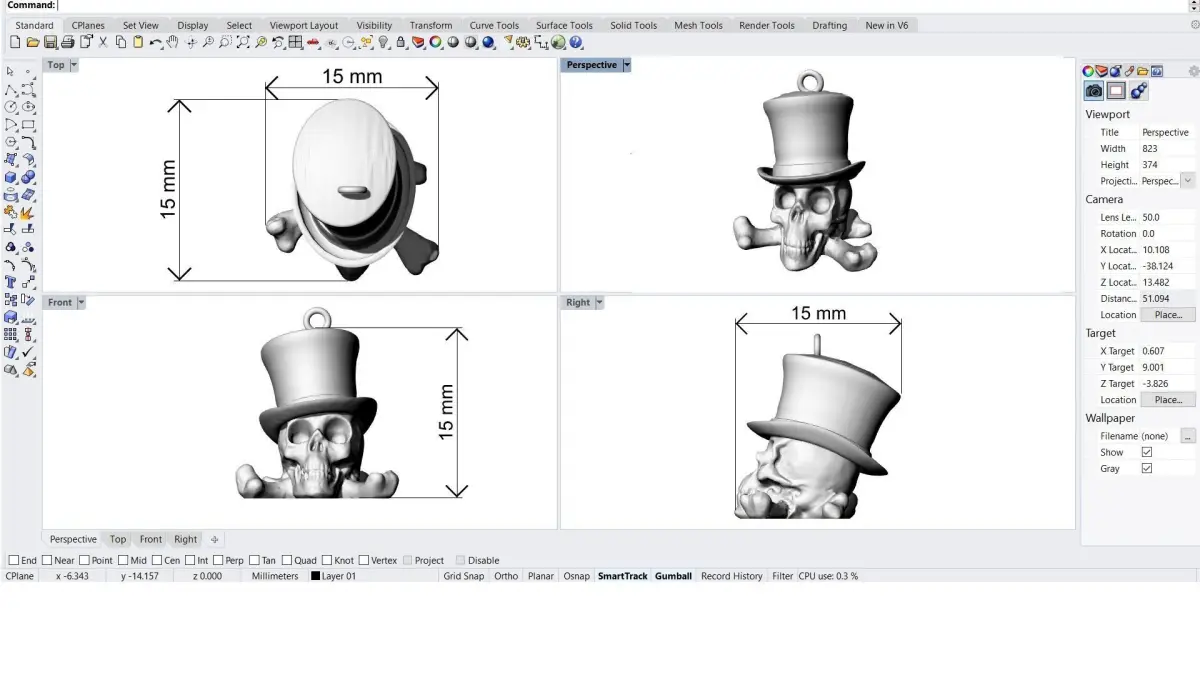Click the wallpaper Filename browse button

(x=1188, y=436)
